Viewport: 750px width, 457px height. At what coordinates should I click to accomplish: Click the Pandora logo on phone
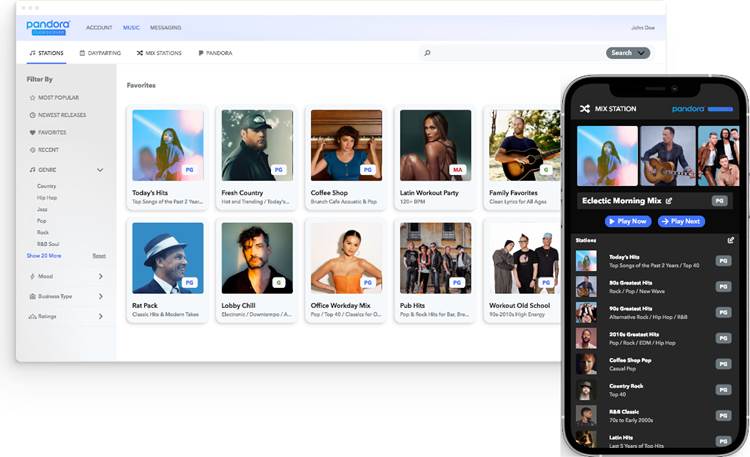[x=702, y=109]
